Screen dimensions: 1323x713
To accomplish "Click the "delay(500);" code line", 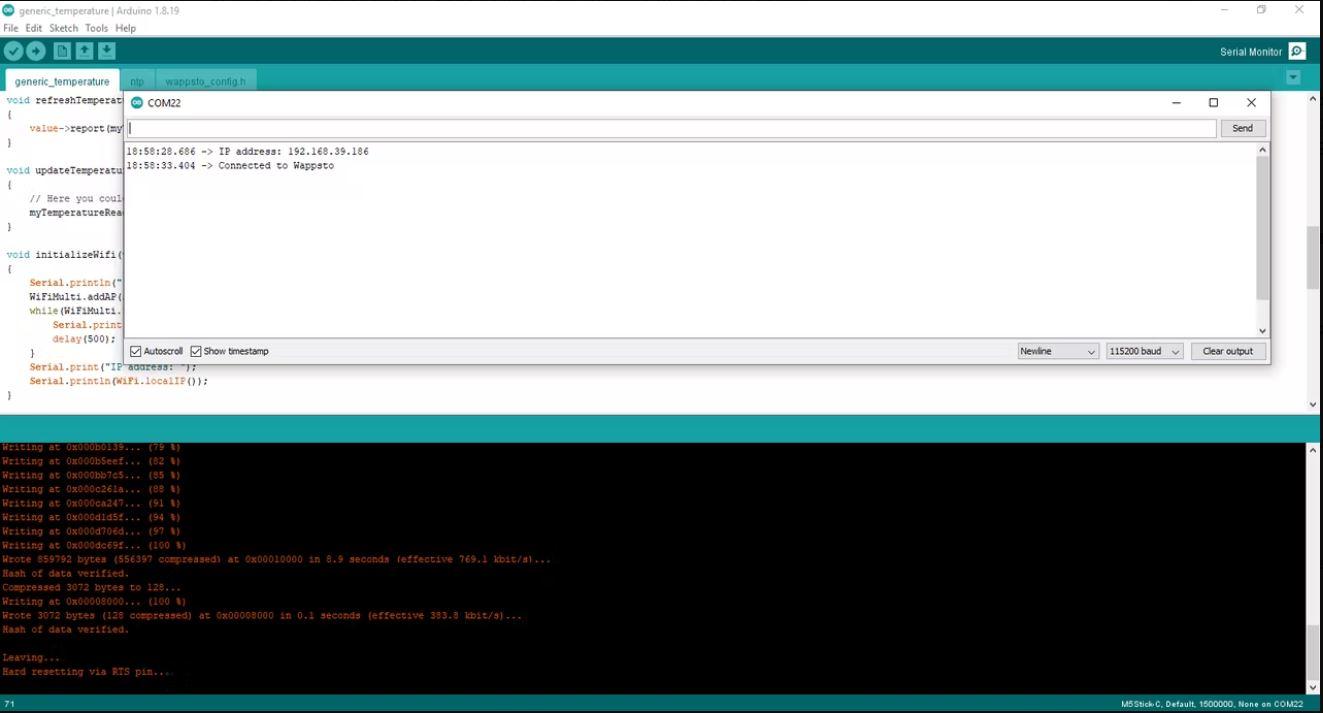I will click(84, 339).
